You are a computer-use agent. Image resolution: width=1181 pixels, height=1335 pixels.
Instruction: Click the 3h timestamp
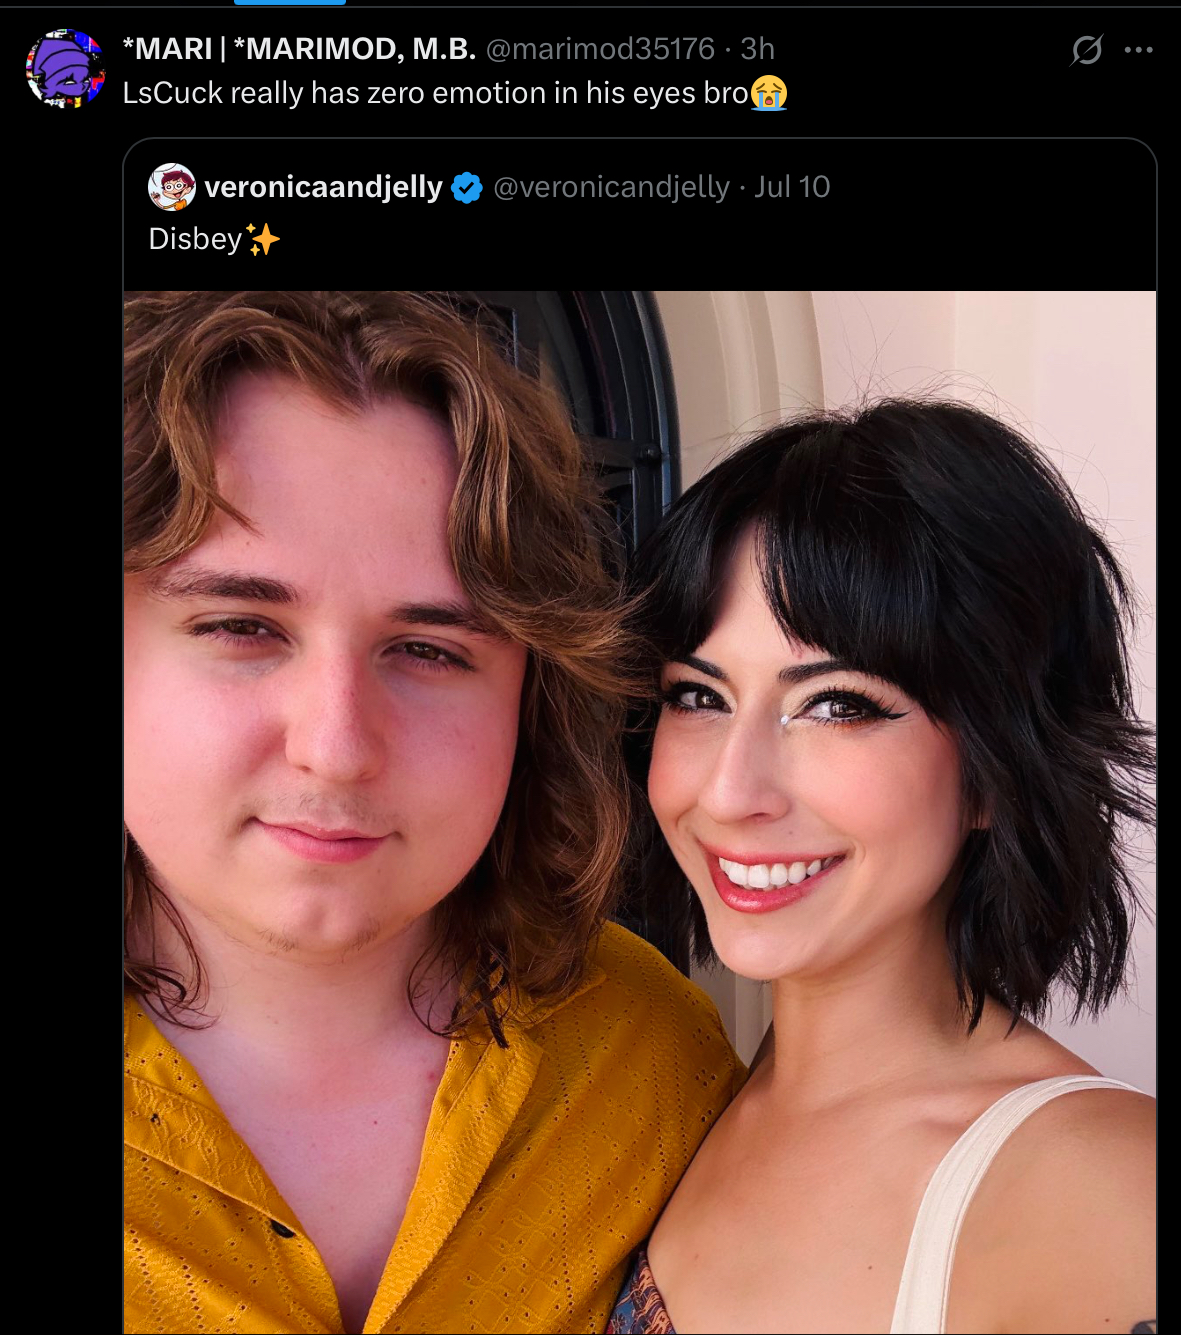[758, 48]
